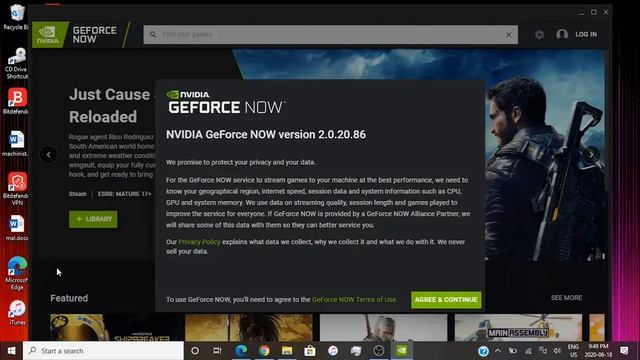The height and width of the screenshot is (360, 640).
Task: Click the Get Help tray icon
Action: 483,351
